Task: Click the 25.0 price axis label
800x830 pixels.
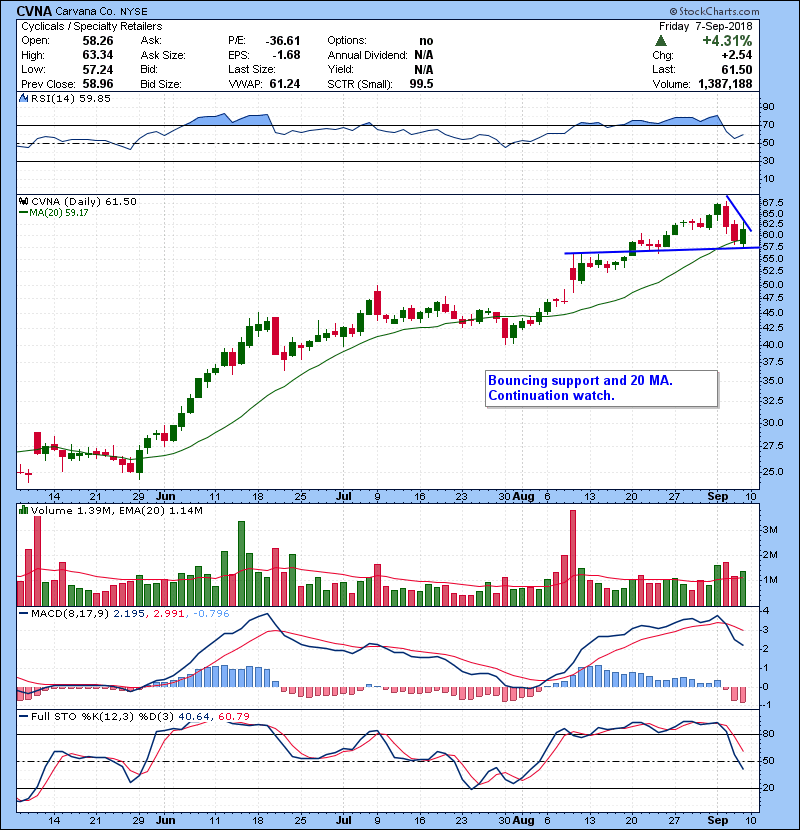Action: tap(772, 471)
